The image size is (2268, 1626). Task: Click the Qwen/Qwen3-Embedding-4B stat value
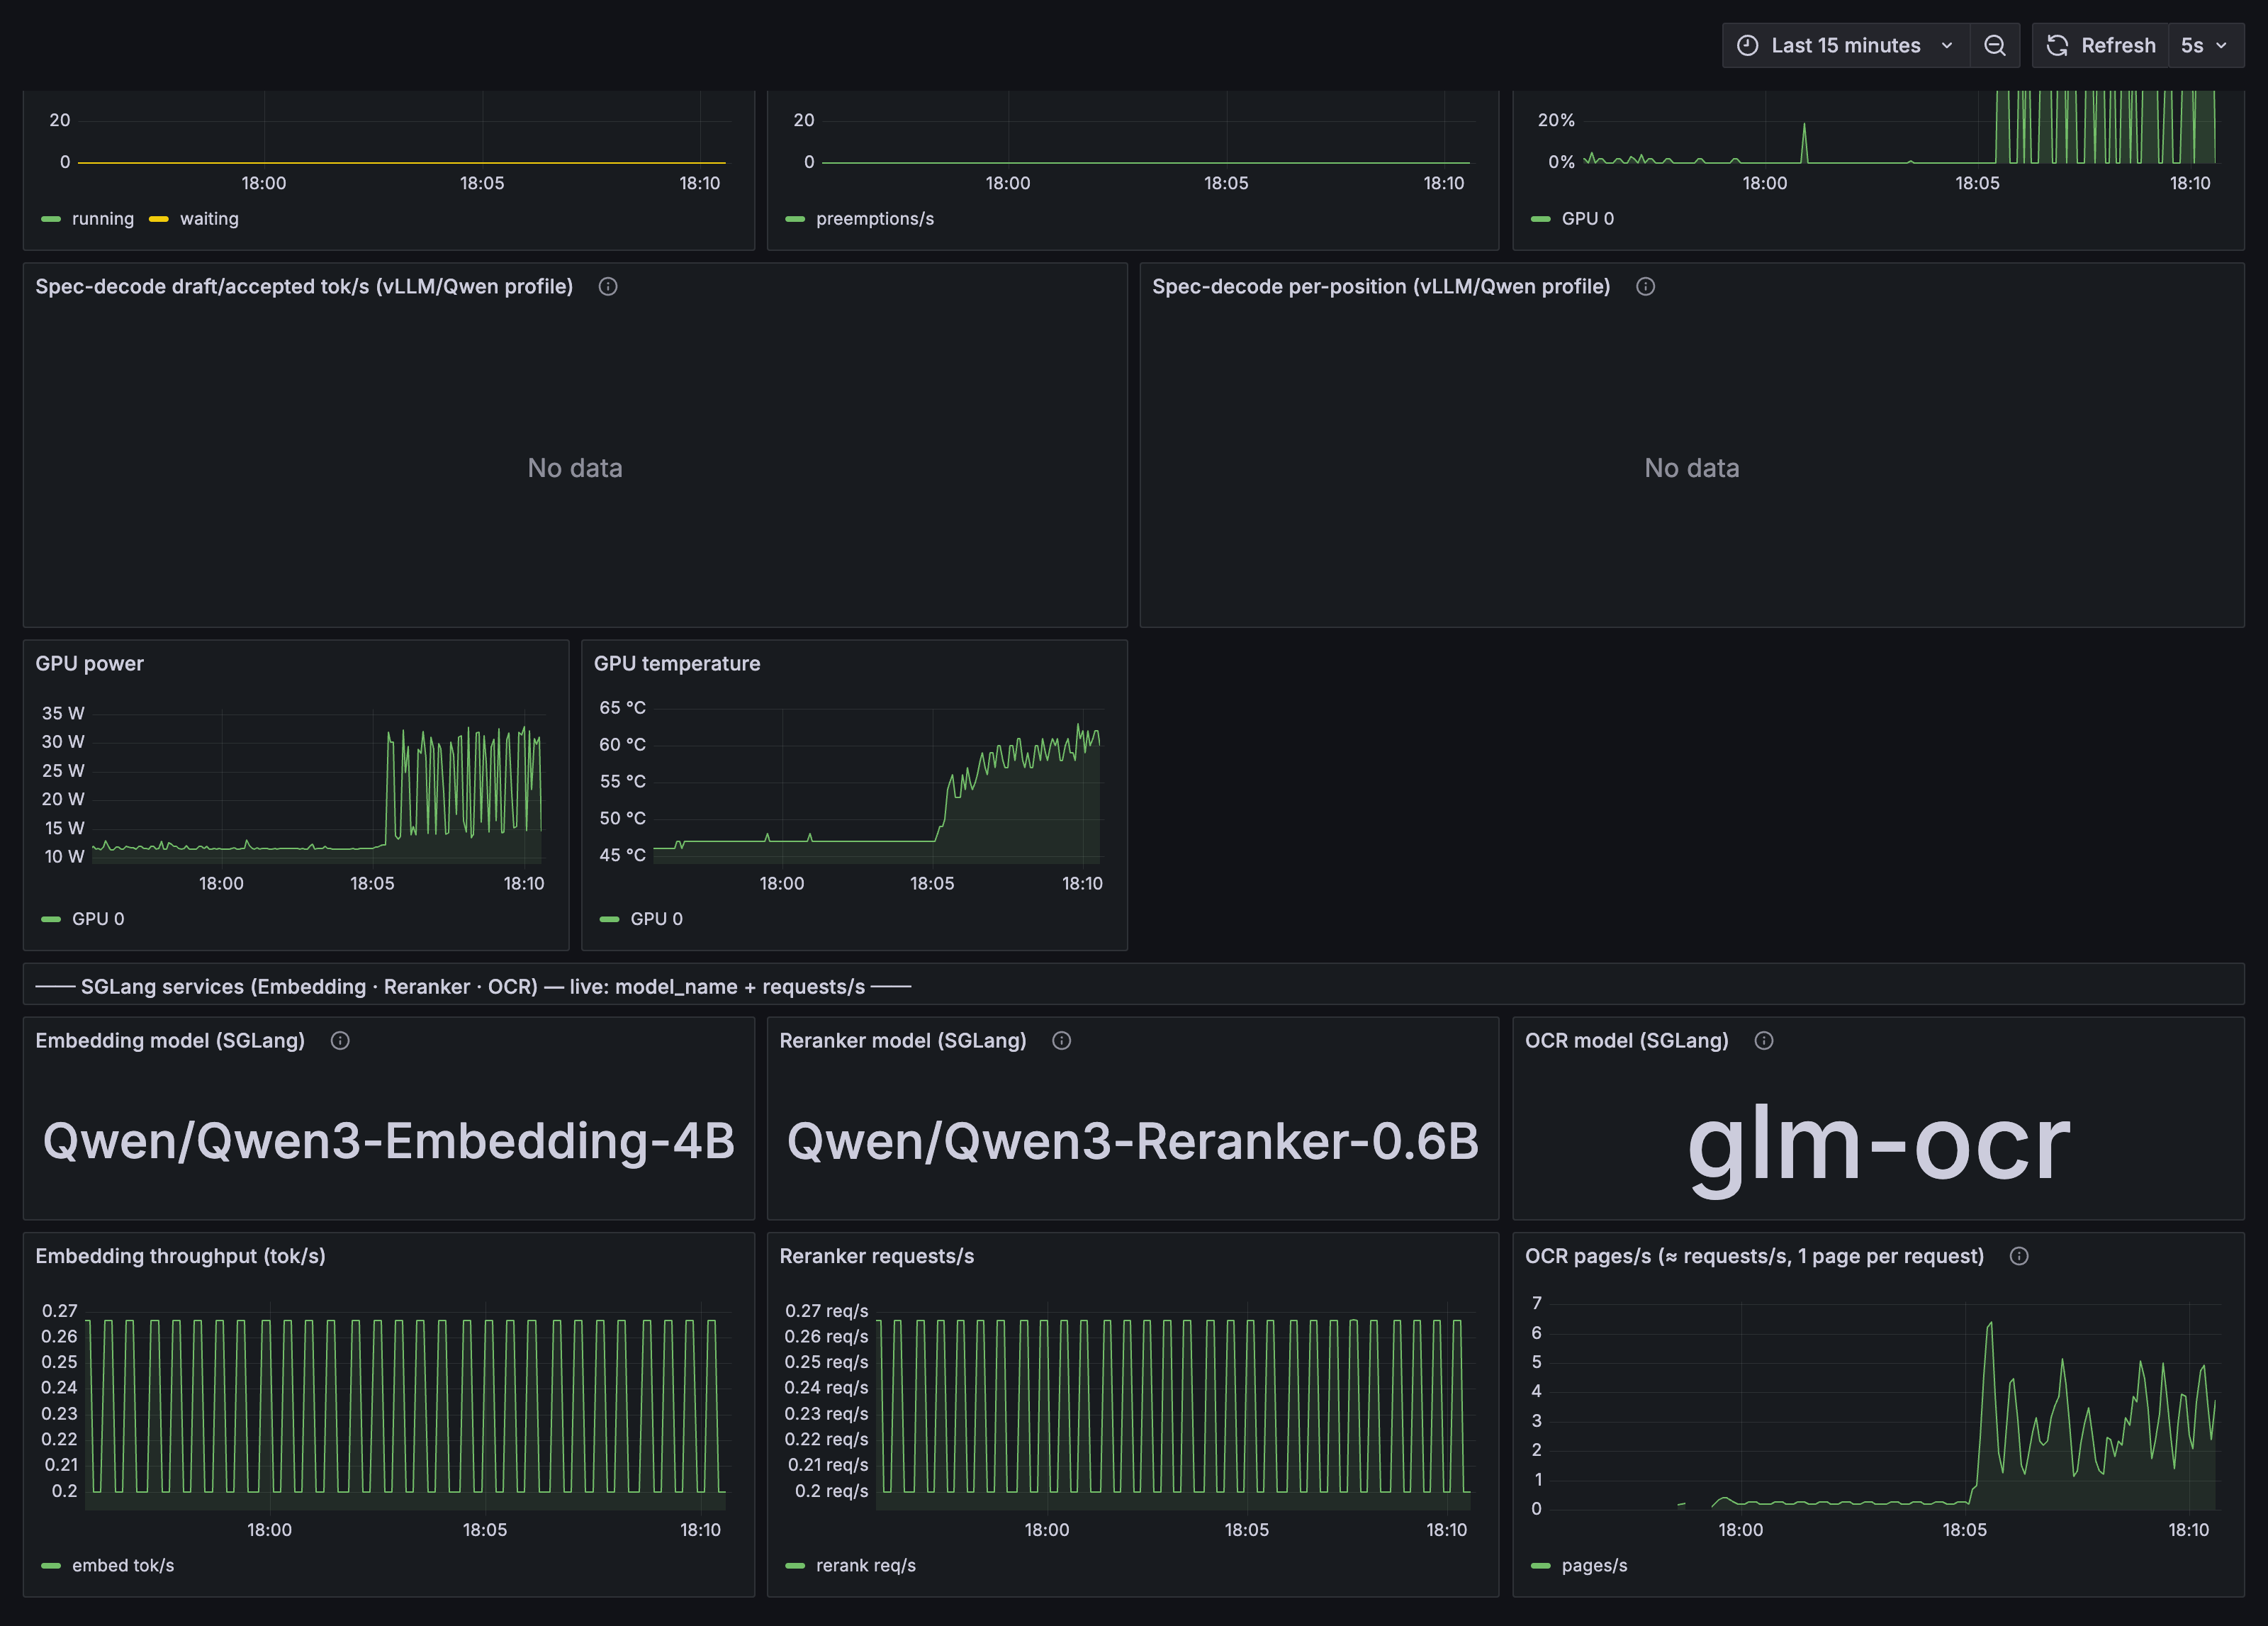pos(389,1141)
